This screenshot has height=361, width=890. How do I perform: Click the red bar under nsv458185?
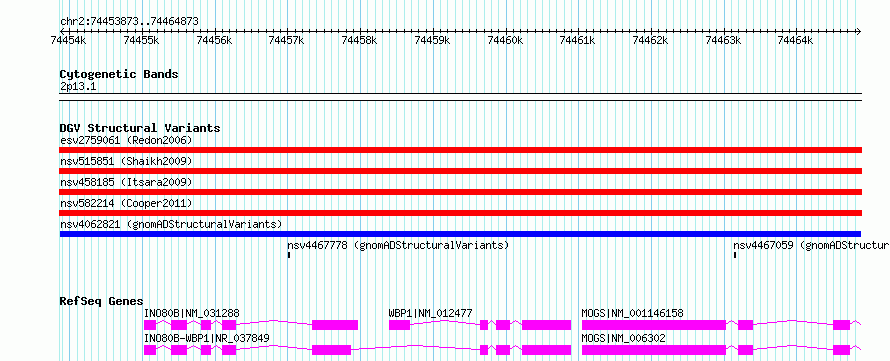coord(461,192)
